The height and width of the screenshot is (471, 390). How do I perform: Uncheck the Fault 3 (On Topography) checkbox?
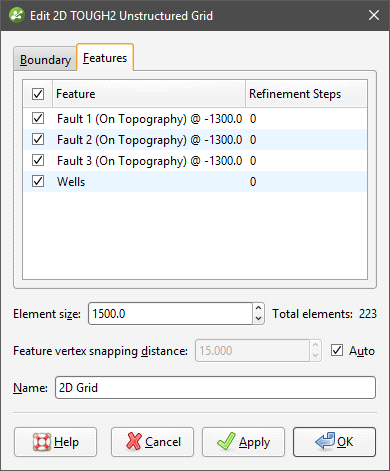[x=38, y=160]
